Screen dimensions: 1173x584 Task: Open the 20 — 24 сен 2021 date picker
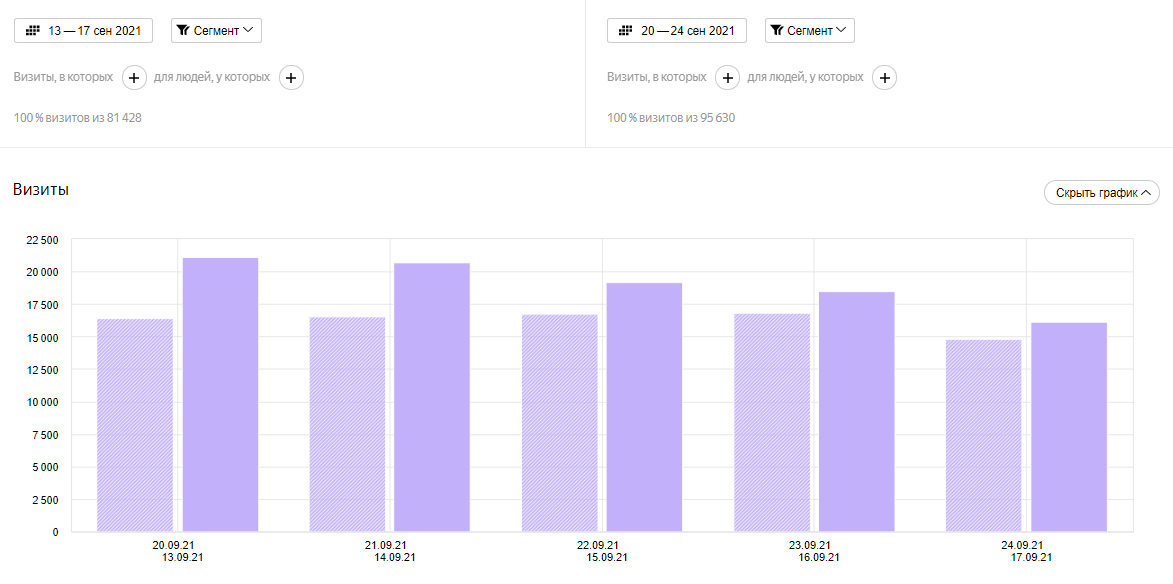pos(676,31)
